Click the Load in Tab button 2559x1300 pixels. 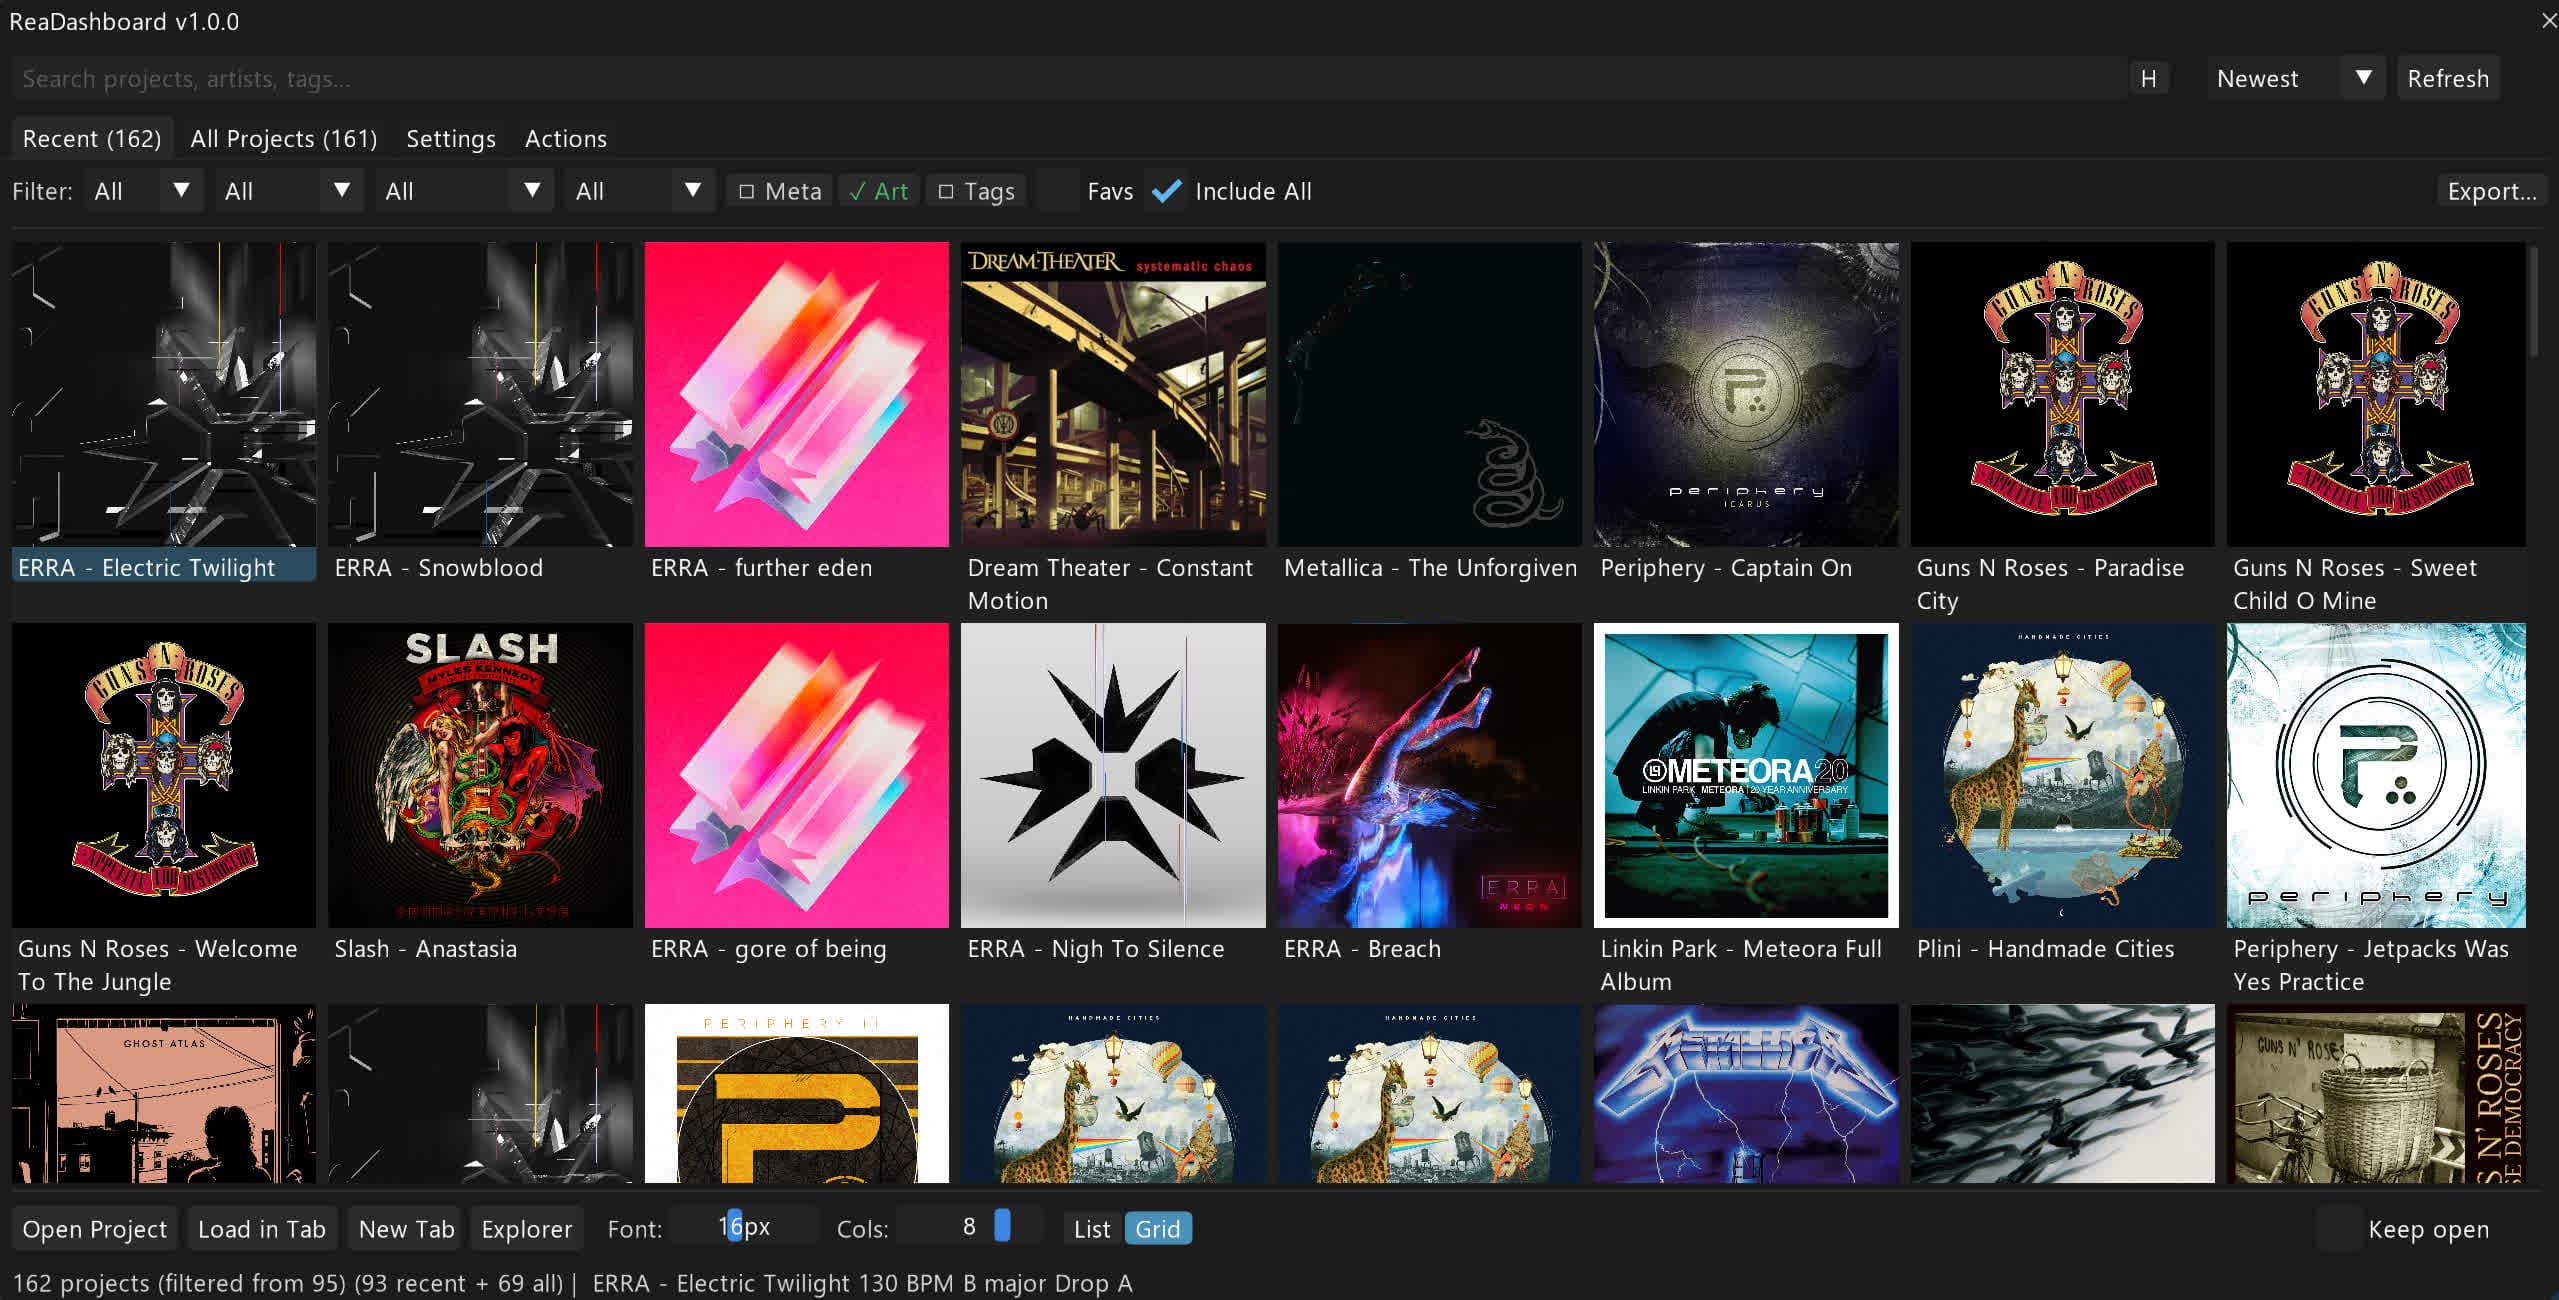(262, 1229)
